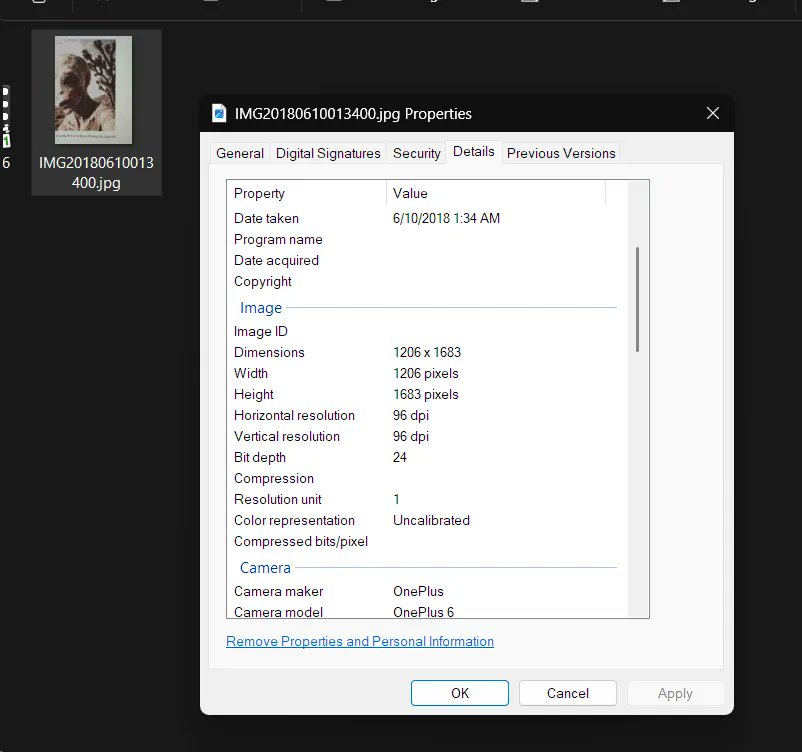Select the Compressed bits/pixel property
Screen dimensions: 802x752
(x=301, y=541)
